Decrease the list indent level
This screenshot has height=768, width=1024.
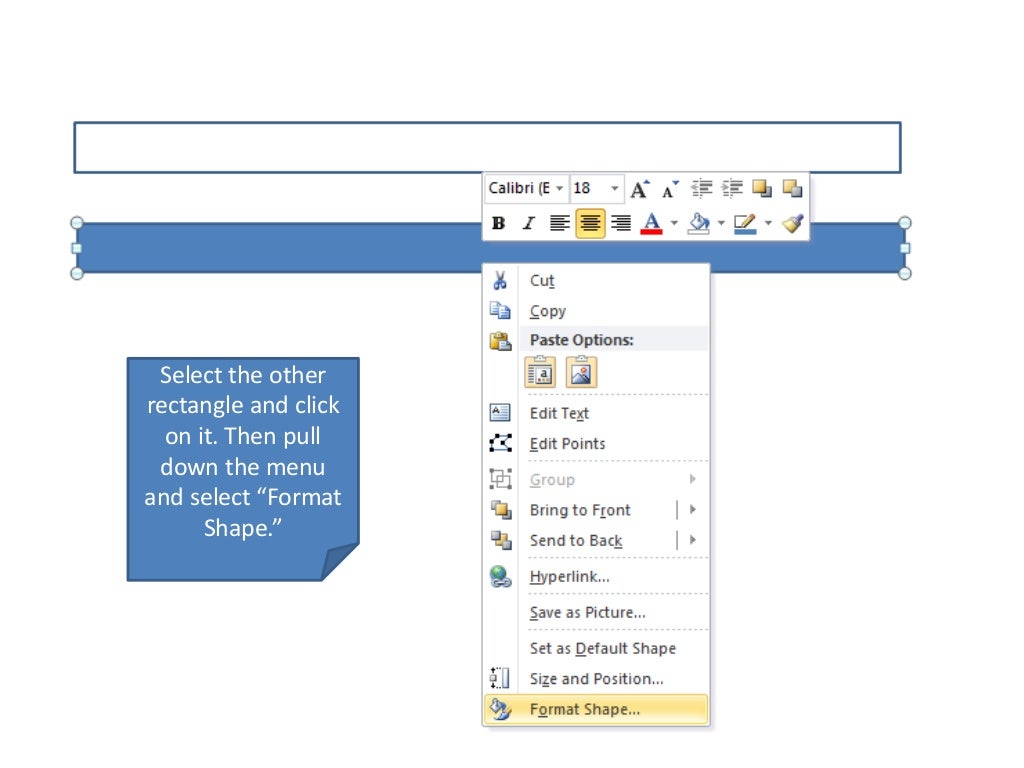pyautogui.click(x=701, y=189)
